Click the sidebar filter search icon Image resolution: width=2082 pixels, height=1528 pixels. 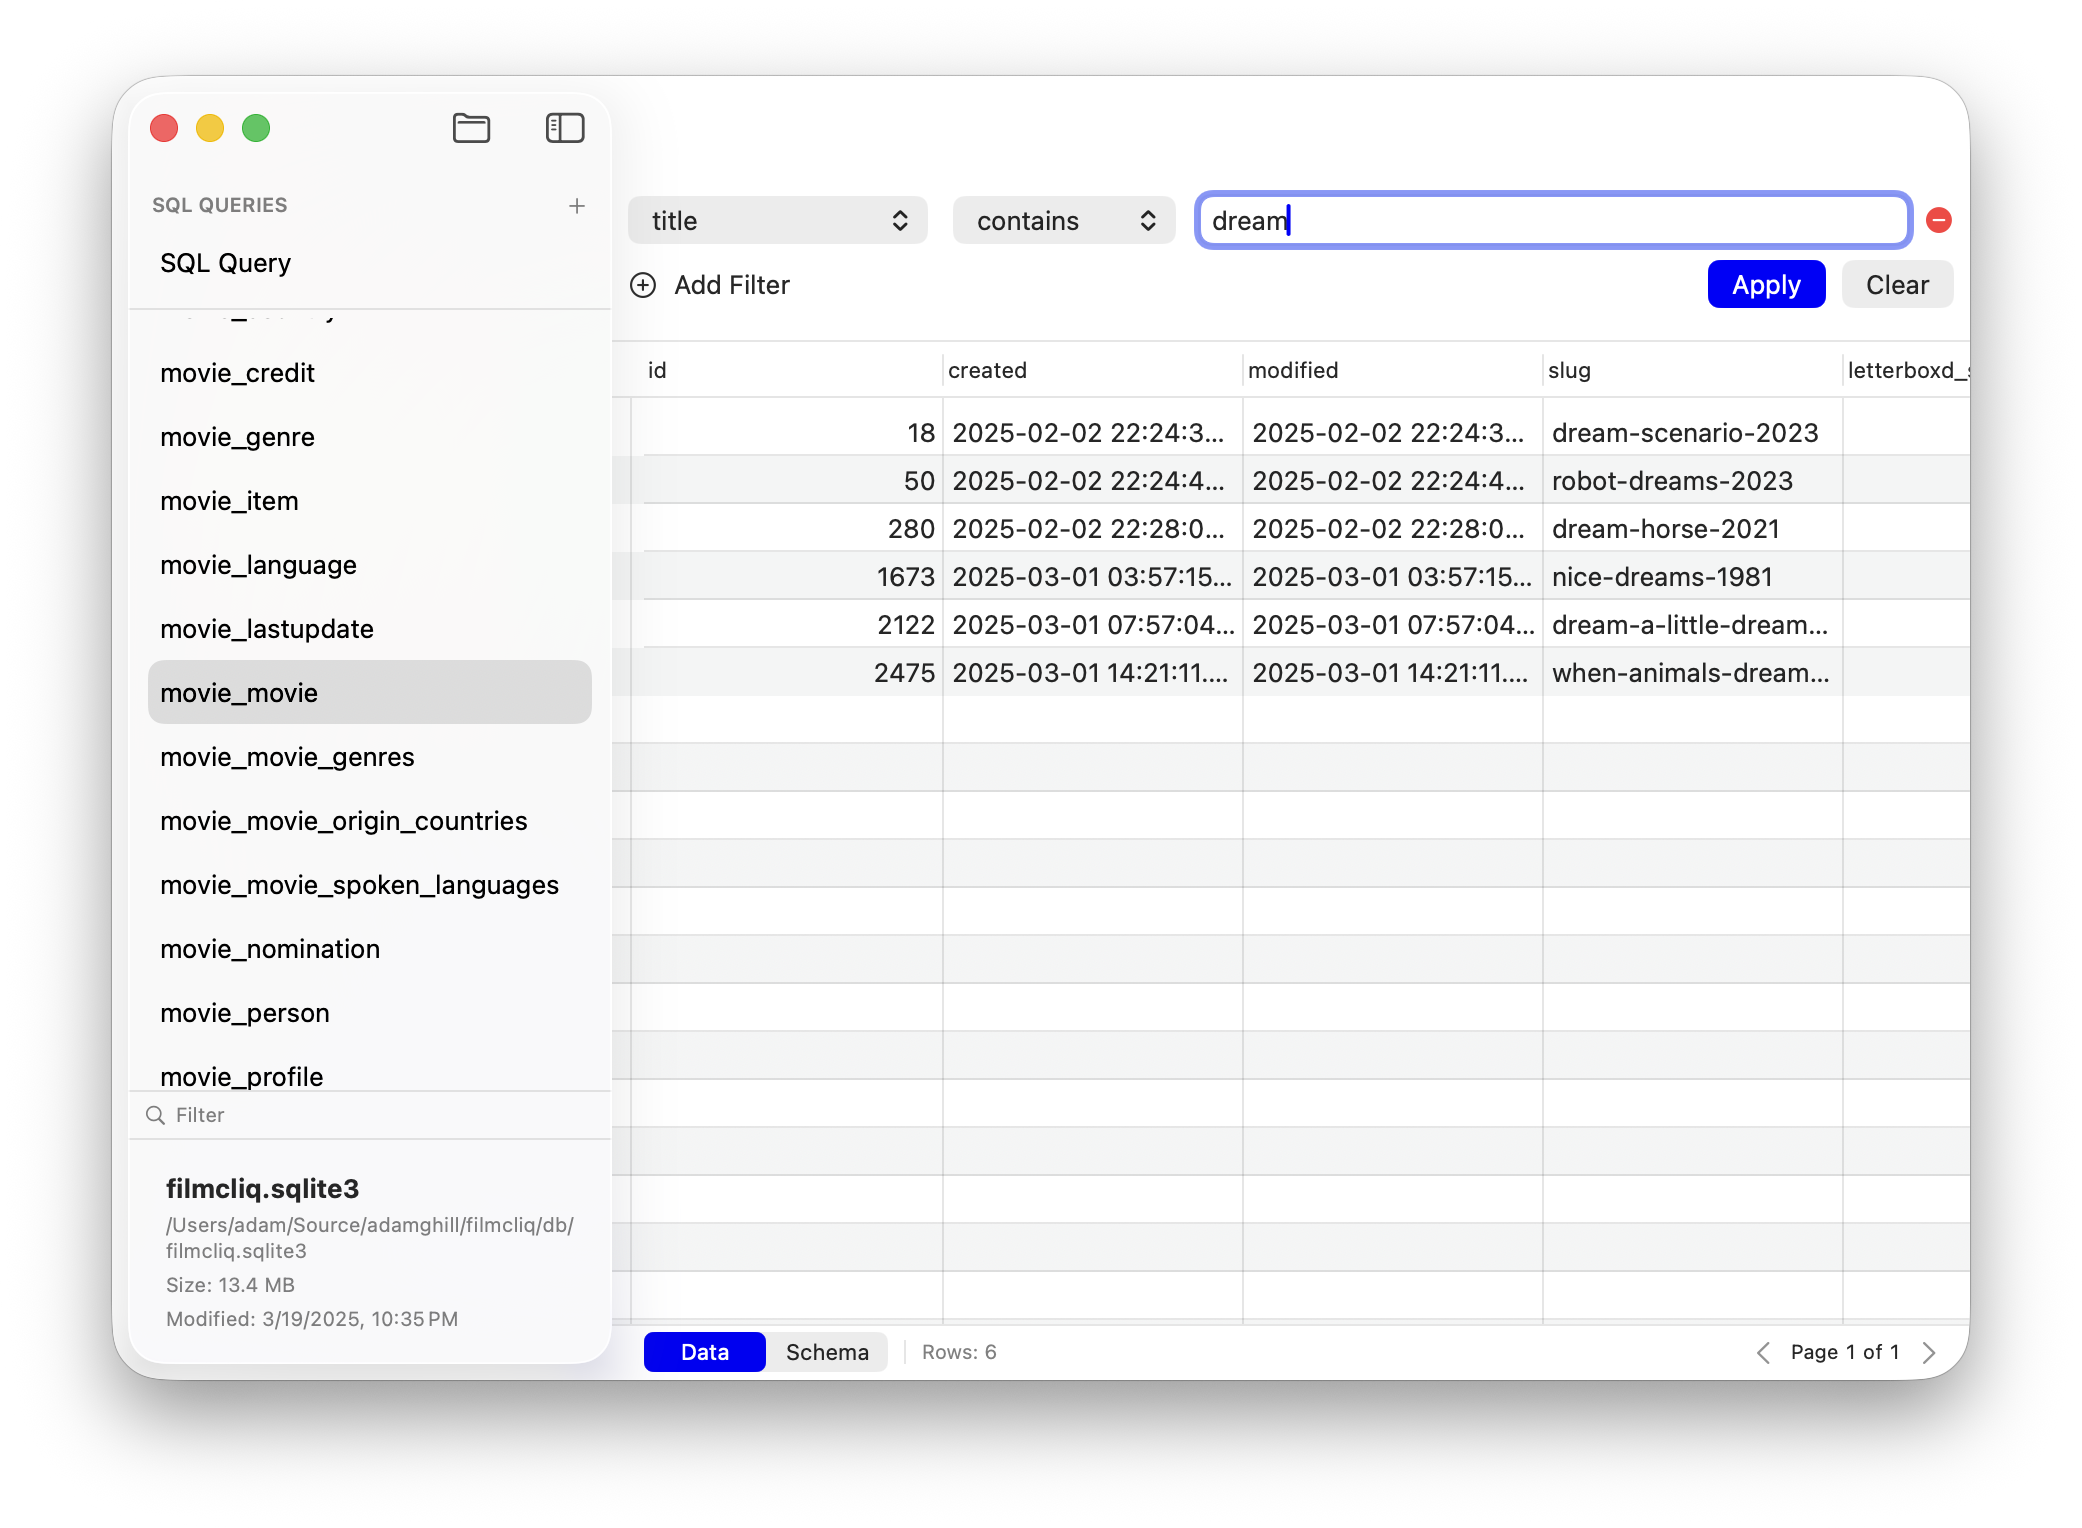click(155, 1115)
